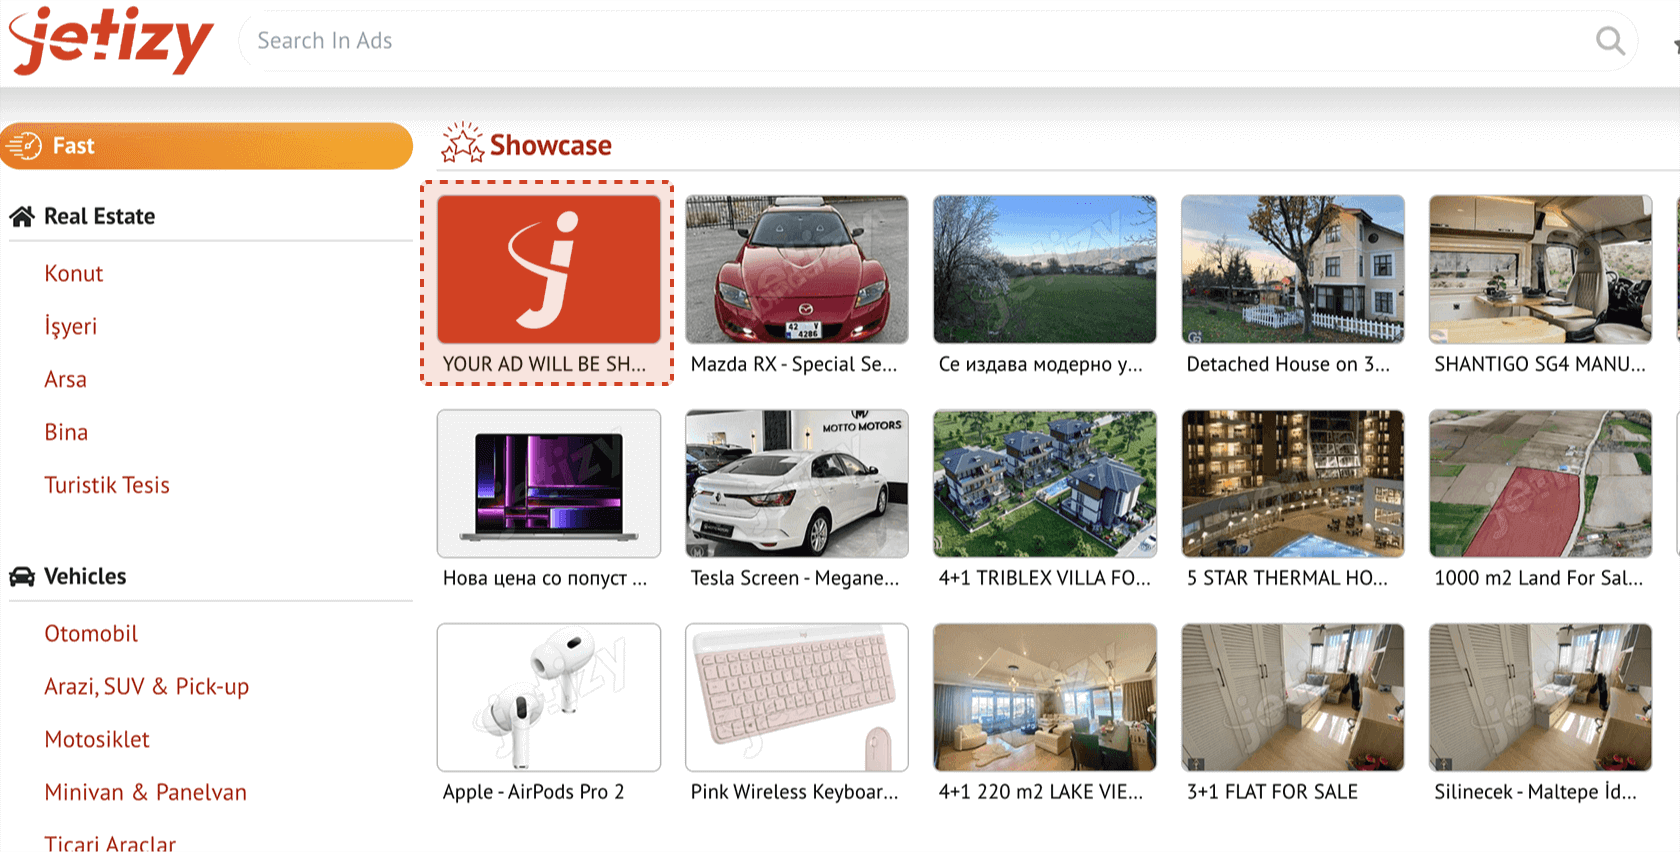Click the Showcase stars icon
The height and width of the screenshot is (852, 1680).
[x=462, y=143]
